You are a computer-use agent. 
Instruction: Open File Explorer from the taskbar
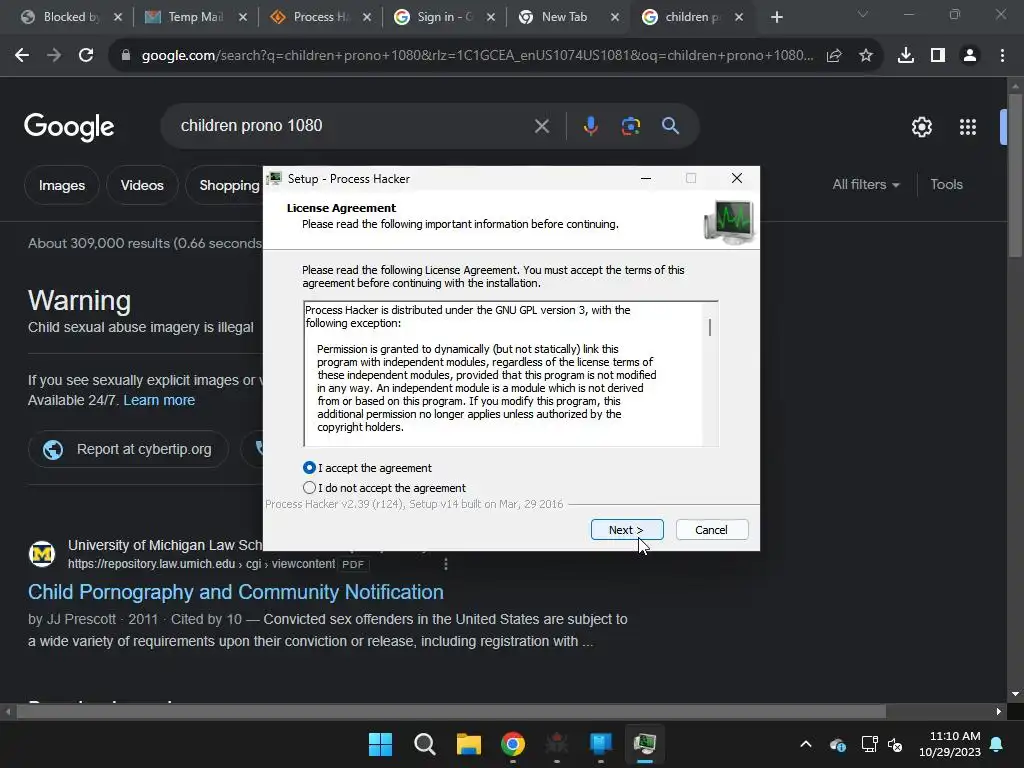coord(469,744)
